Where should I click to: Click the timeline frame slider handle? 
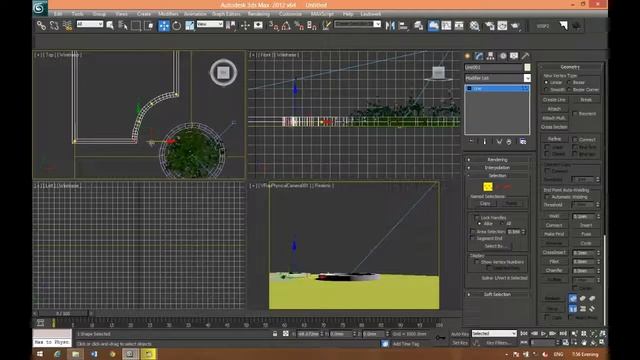62,313
